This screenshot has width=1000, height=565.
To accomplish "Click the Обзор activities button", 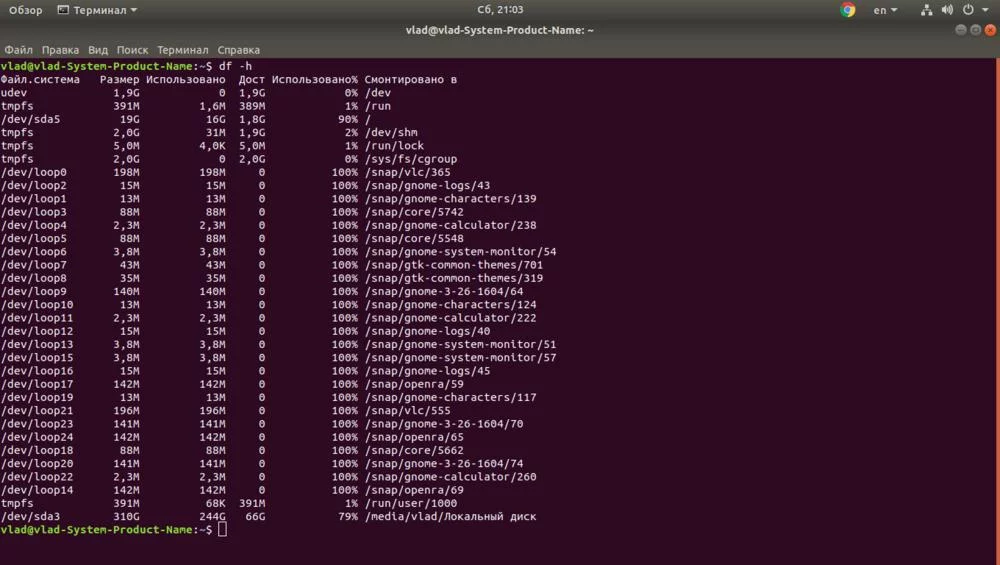I will 26,10.
